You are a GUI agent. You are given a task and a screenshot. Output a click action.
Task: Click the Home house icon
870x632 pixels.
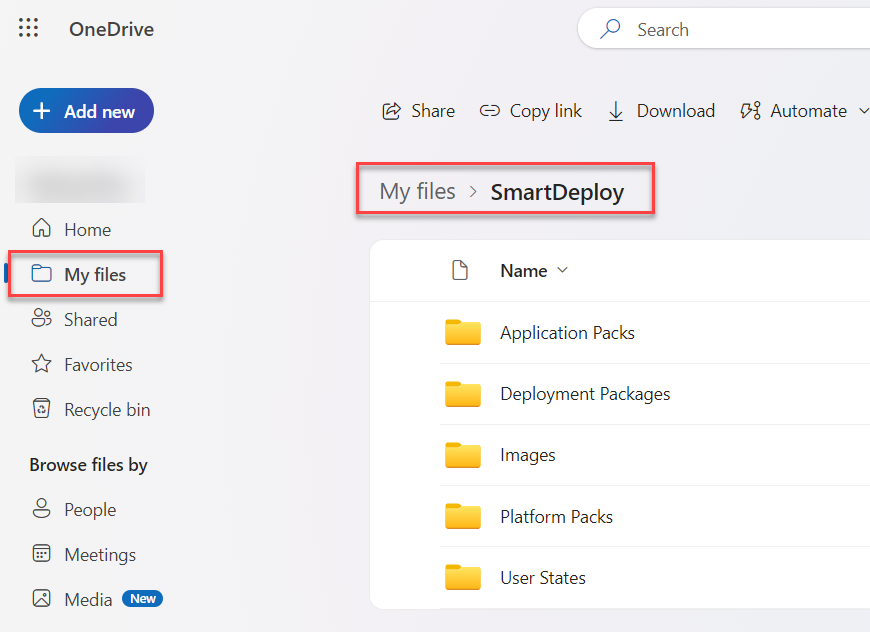[42, 228]
